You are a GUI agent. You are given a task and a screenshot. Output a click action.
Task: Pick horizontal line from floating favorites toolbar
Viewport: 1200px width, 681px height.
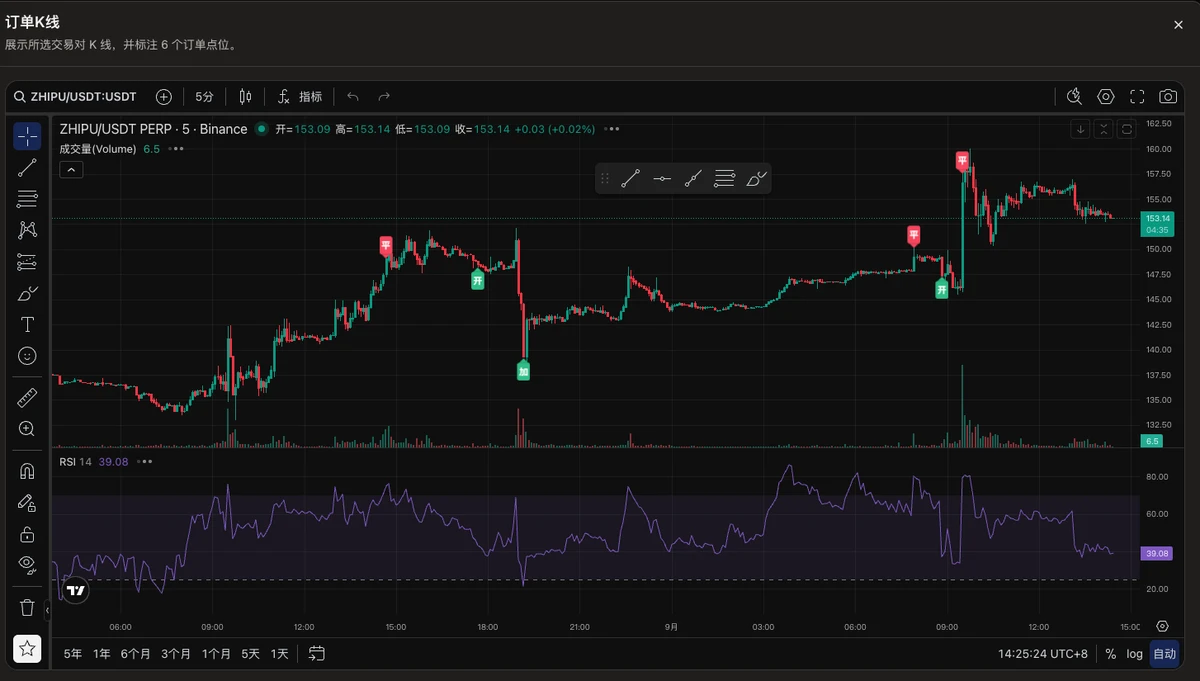pos(662,179)
